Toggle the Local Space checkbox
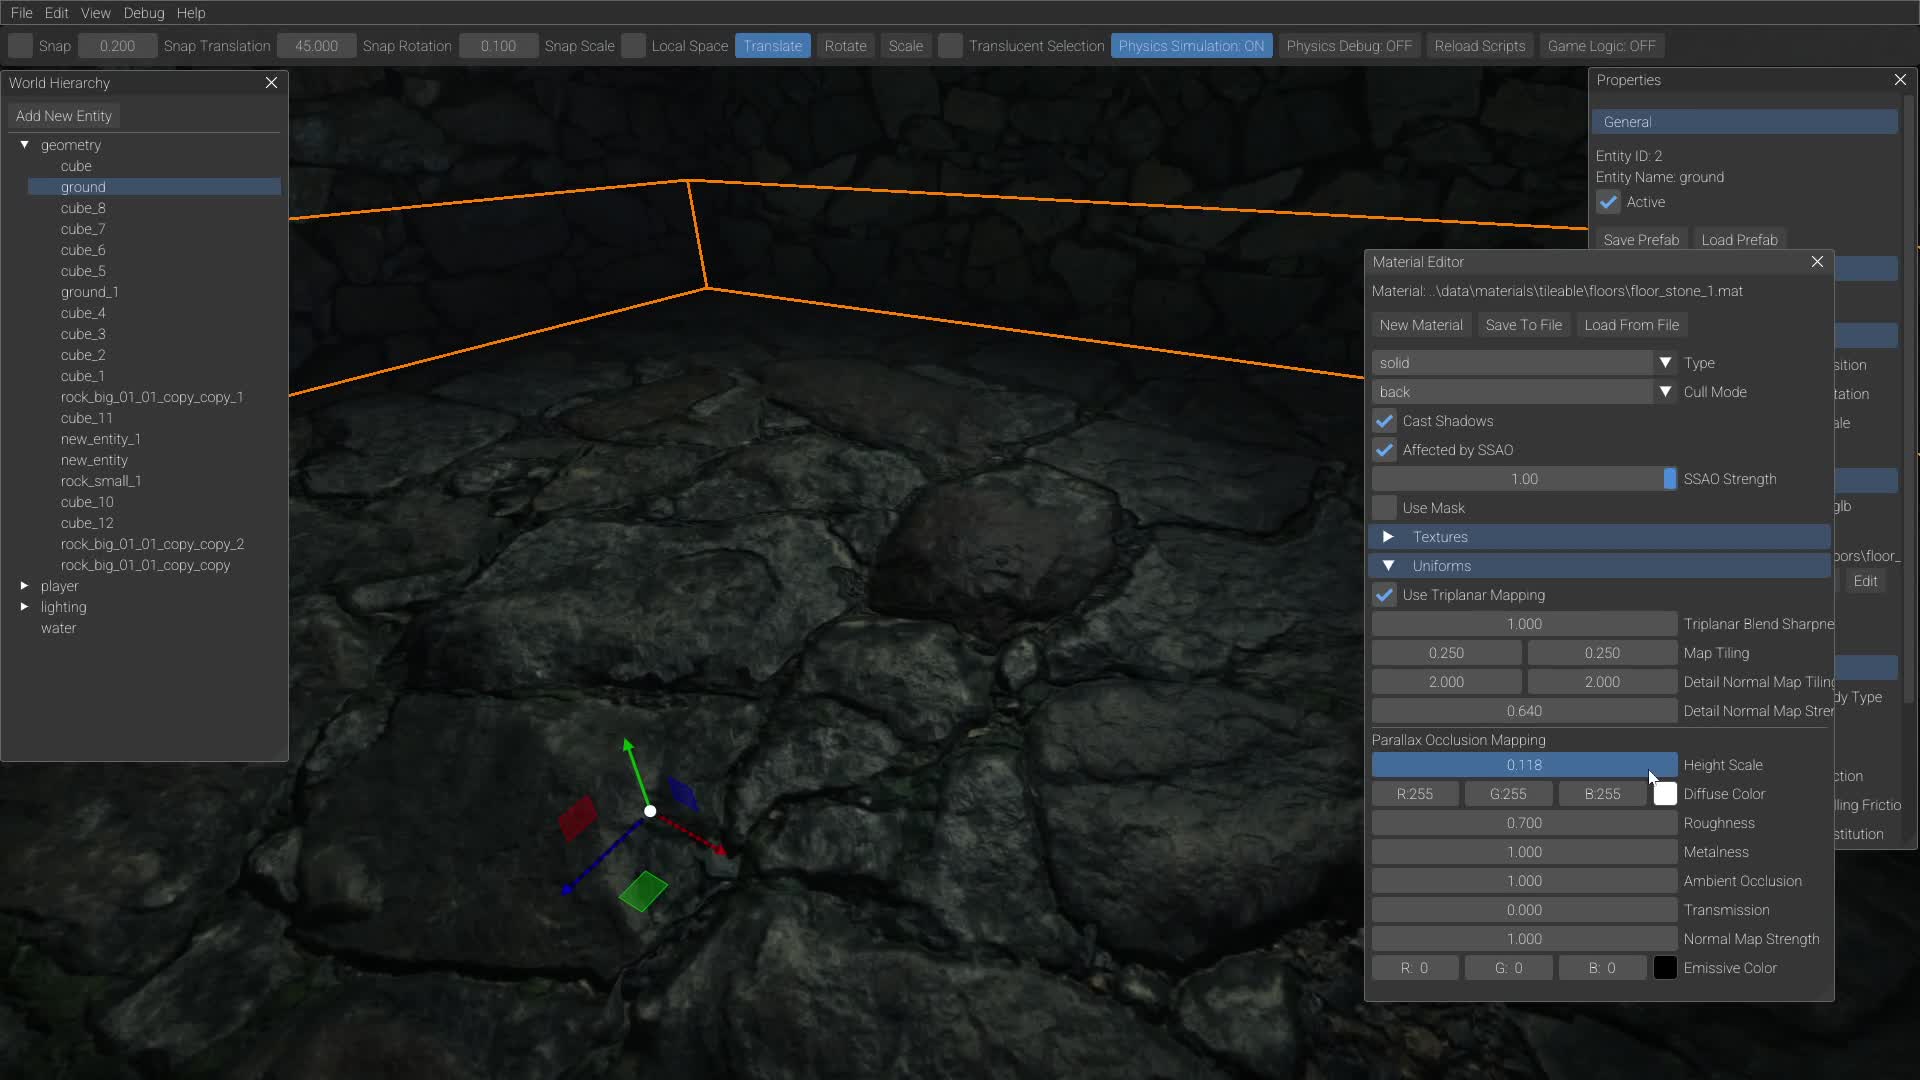1920x1080 pixels. (633, 46)
